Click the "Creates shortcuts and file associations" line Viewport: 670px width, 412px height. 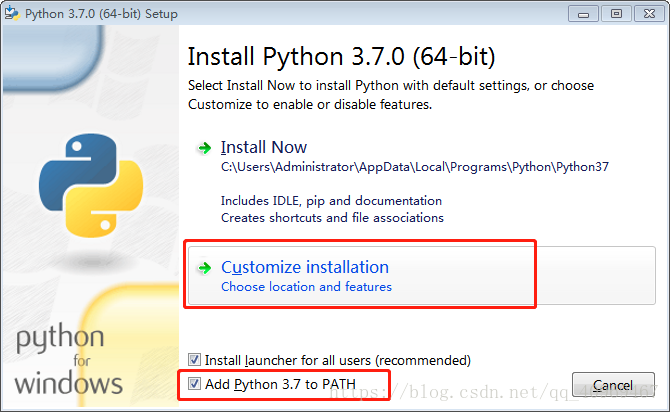tap(332, 217)
